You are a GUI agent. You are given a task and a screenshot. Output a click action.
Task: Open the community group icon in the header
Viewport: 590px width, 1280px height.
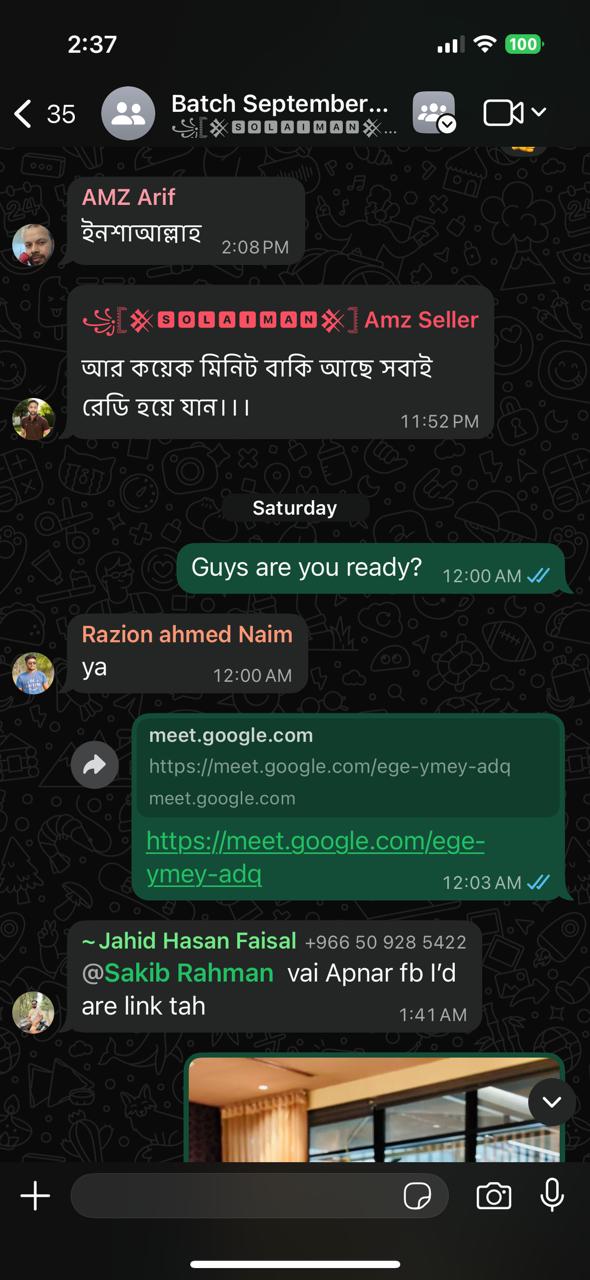coord(434,113)
